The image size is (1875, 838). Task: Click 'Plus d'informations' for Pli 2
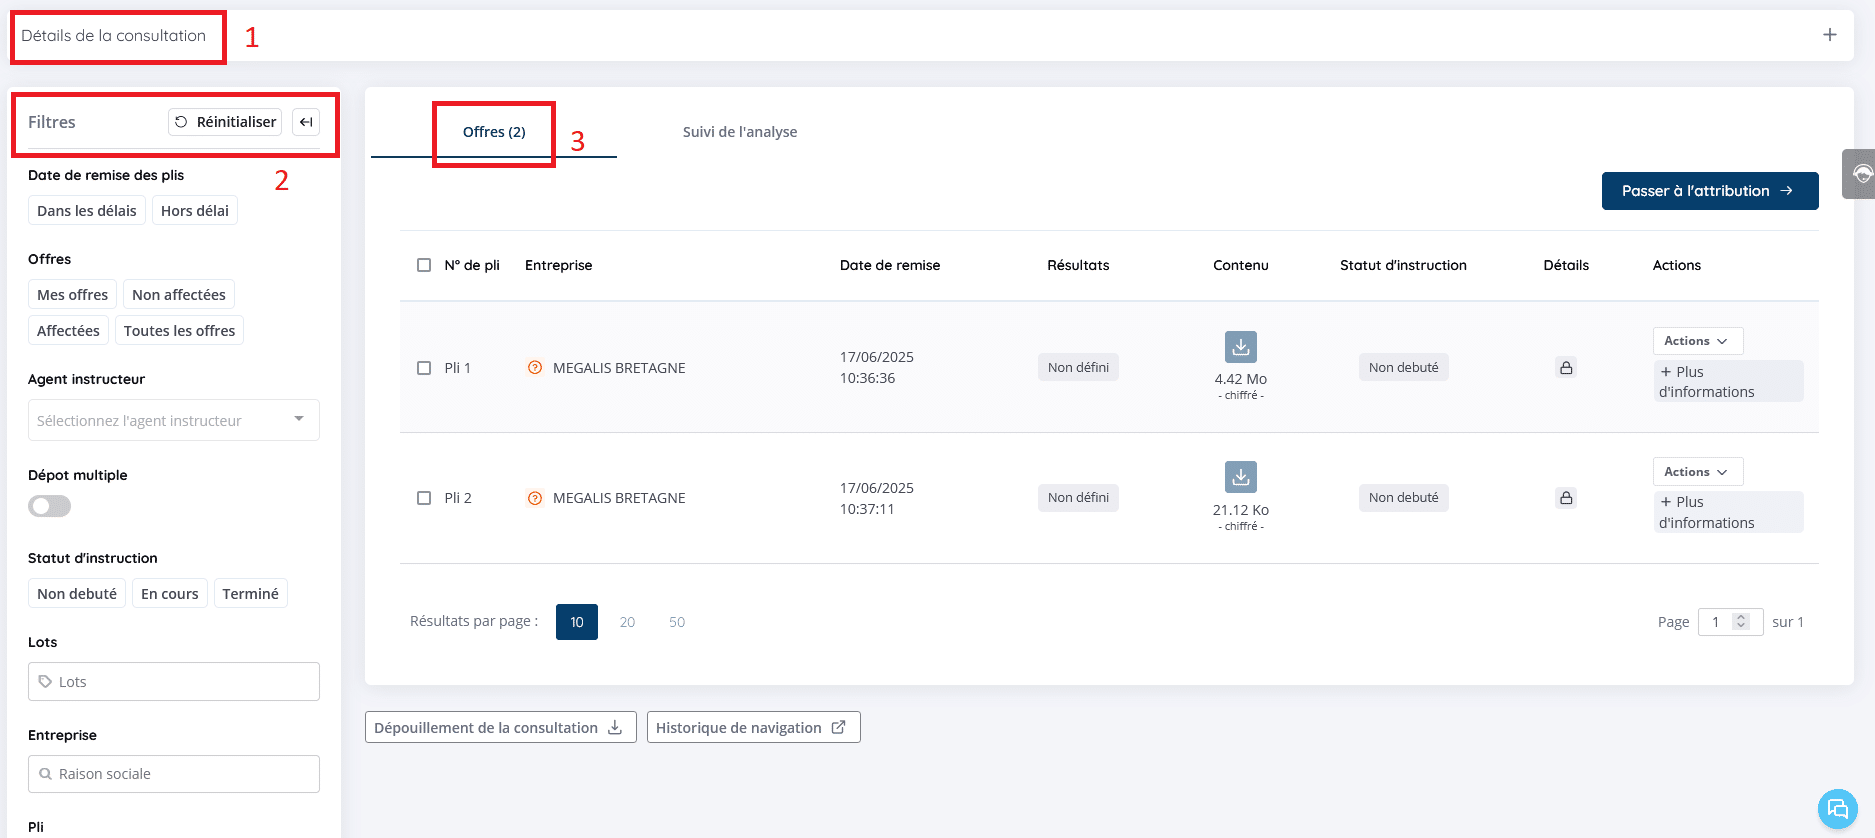(1728, 512)
